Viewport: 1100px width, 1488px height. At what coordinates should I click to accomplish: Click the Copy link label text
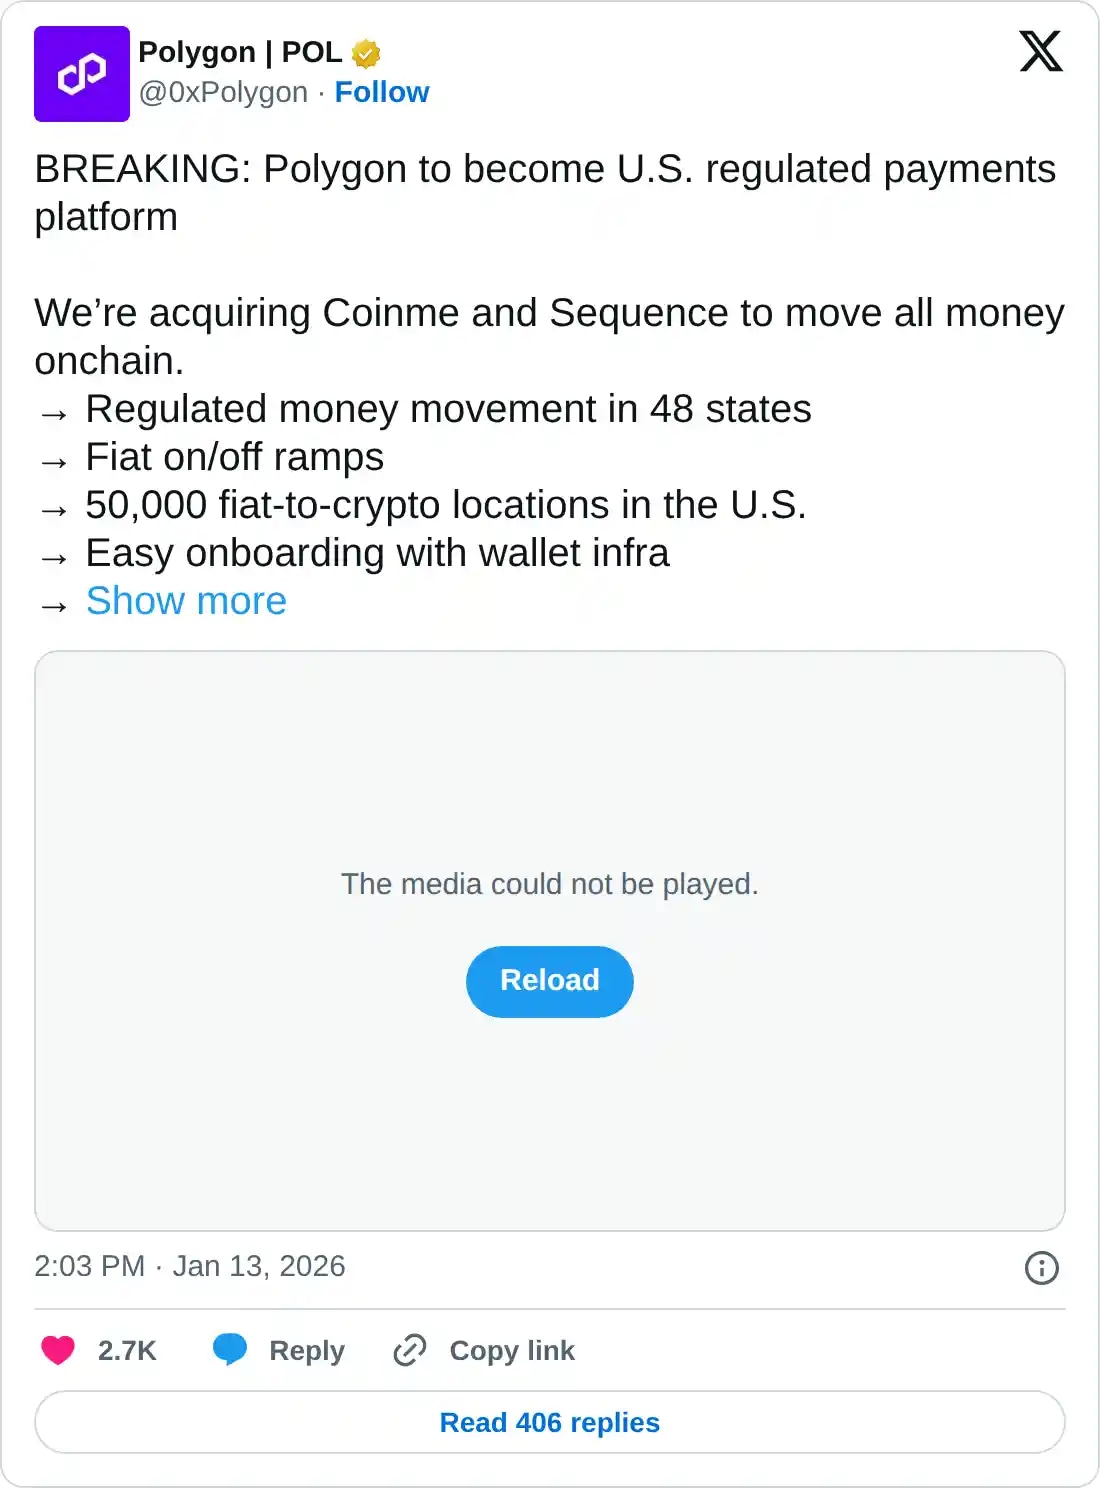513,1351
